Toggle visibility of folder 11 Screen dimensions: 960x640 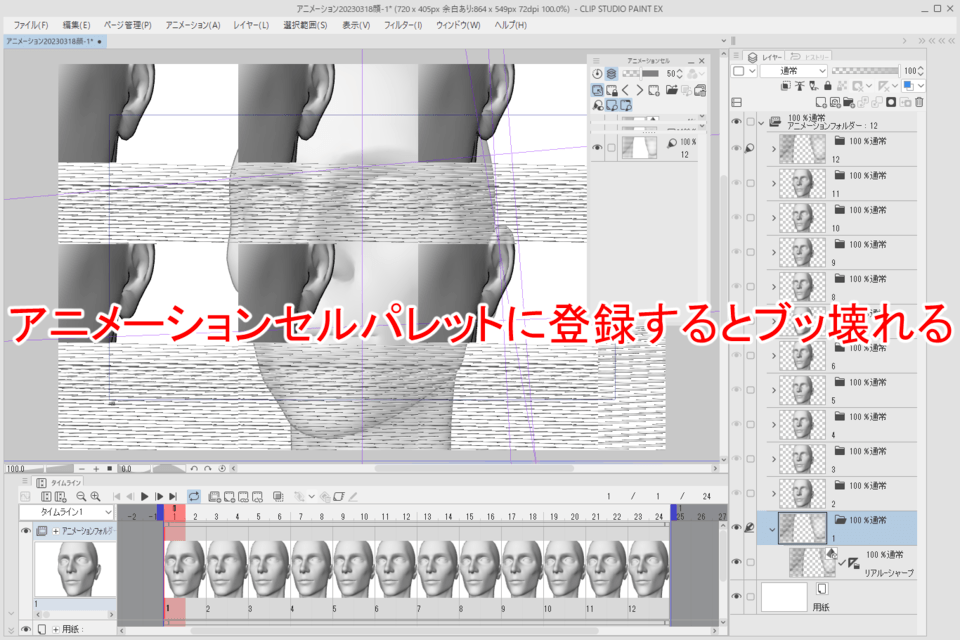[737, 183]
